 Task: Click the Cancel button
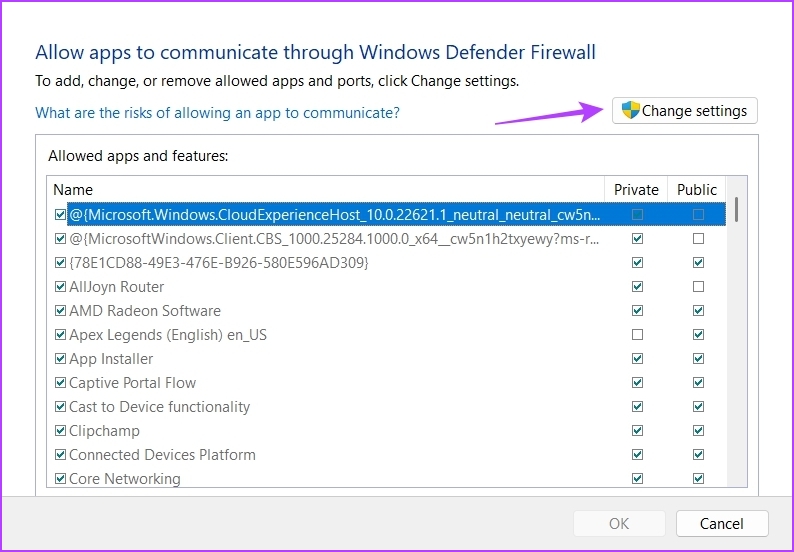(722, 523)
